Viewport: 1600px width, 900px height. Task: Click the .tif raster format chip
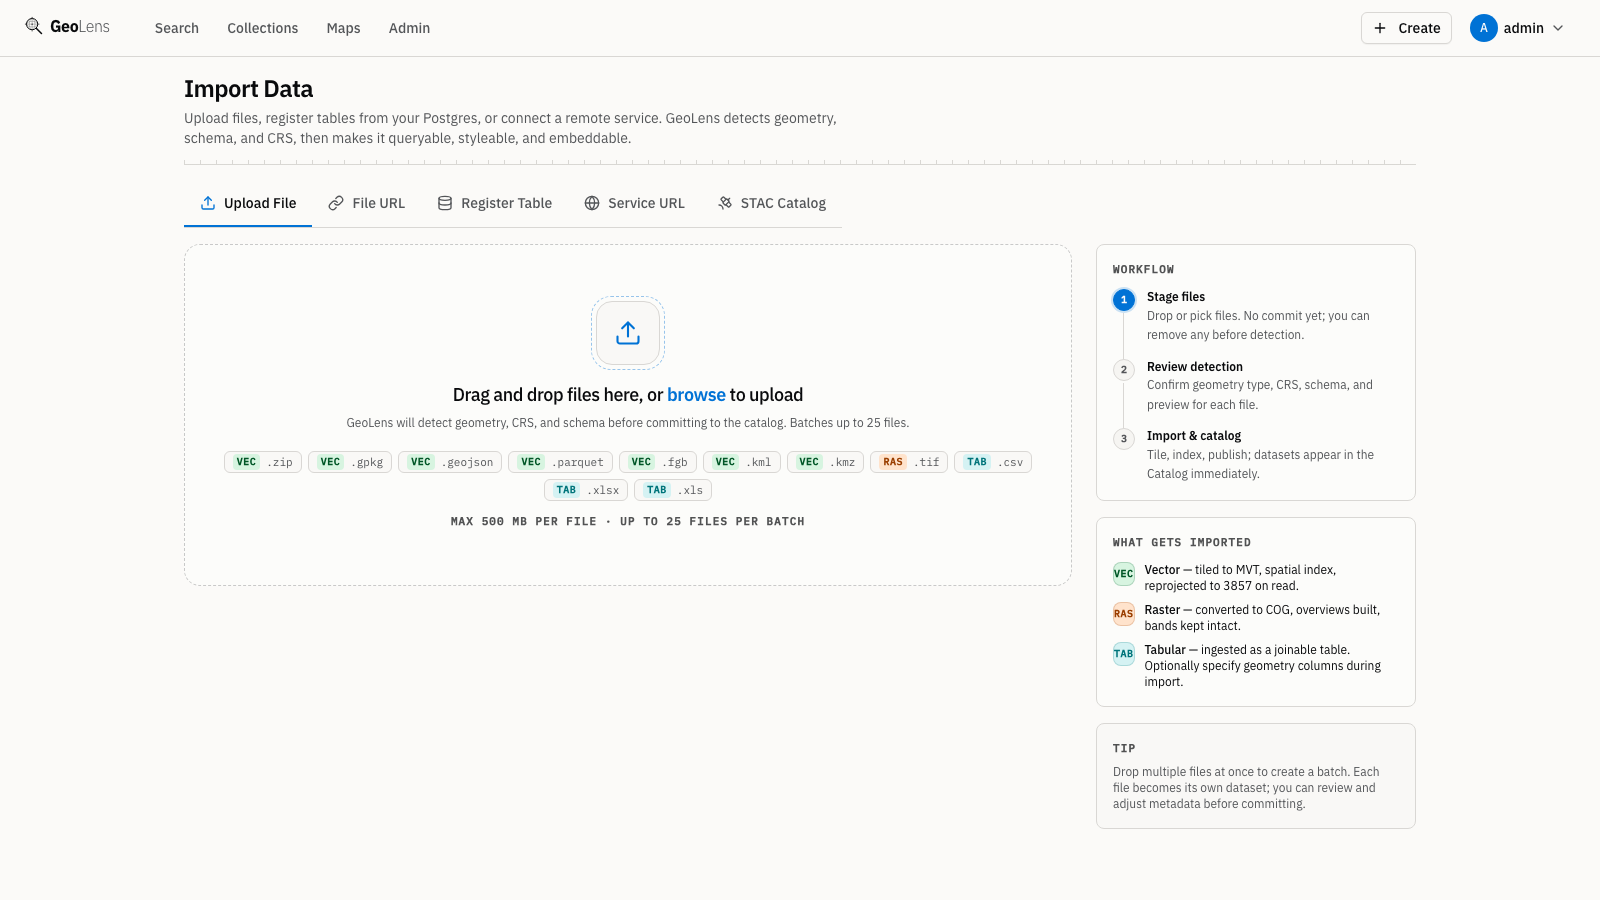tap(909, 462)
